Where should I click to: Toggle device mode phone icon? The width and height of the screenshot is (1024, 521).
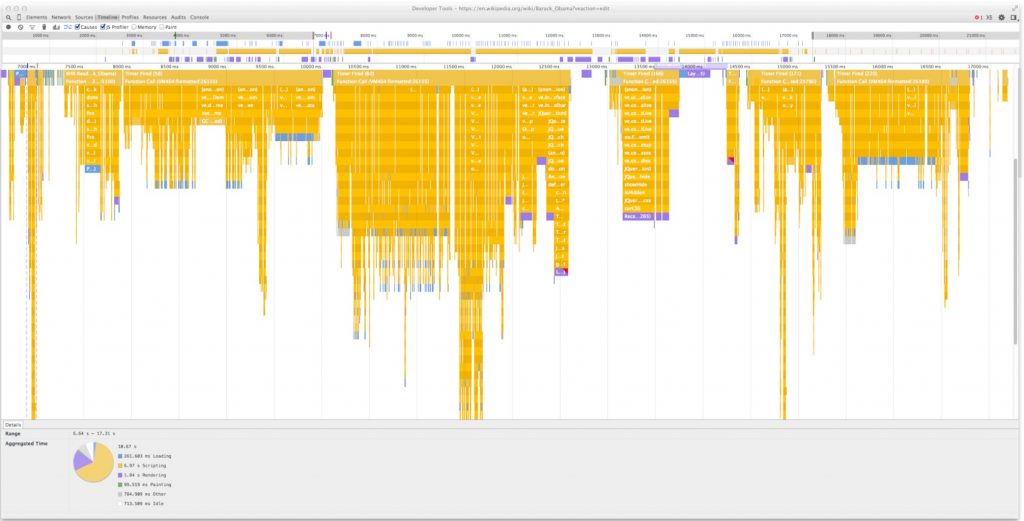click(x=19, y=18)
